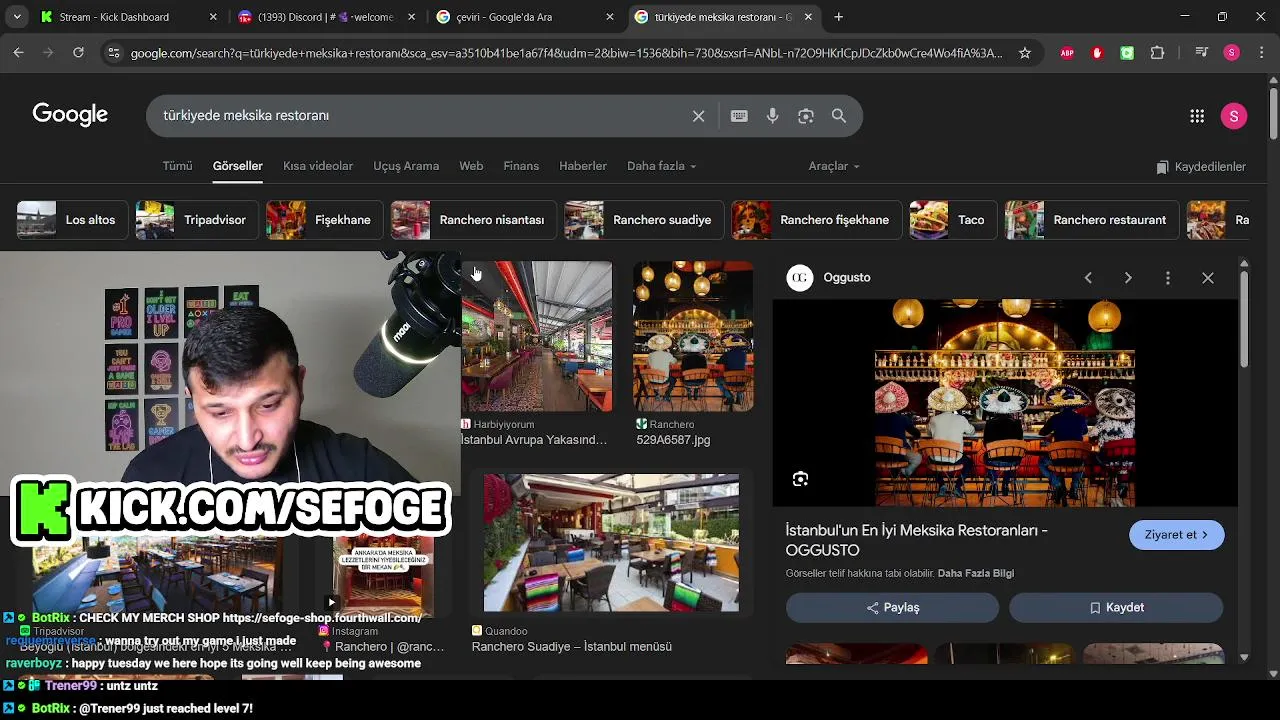Click Ziyaret et button
Image resolution: width=1280 pixels, height=720 pixels.
[x=1176, y=535]
